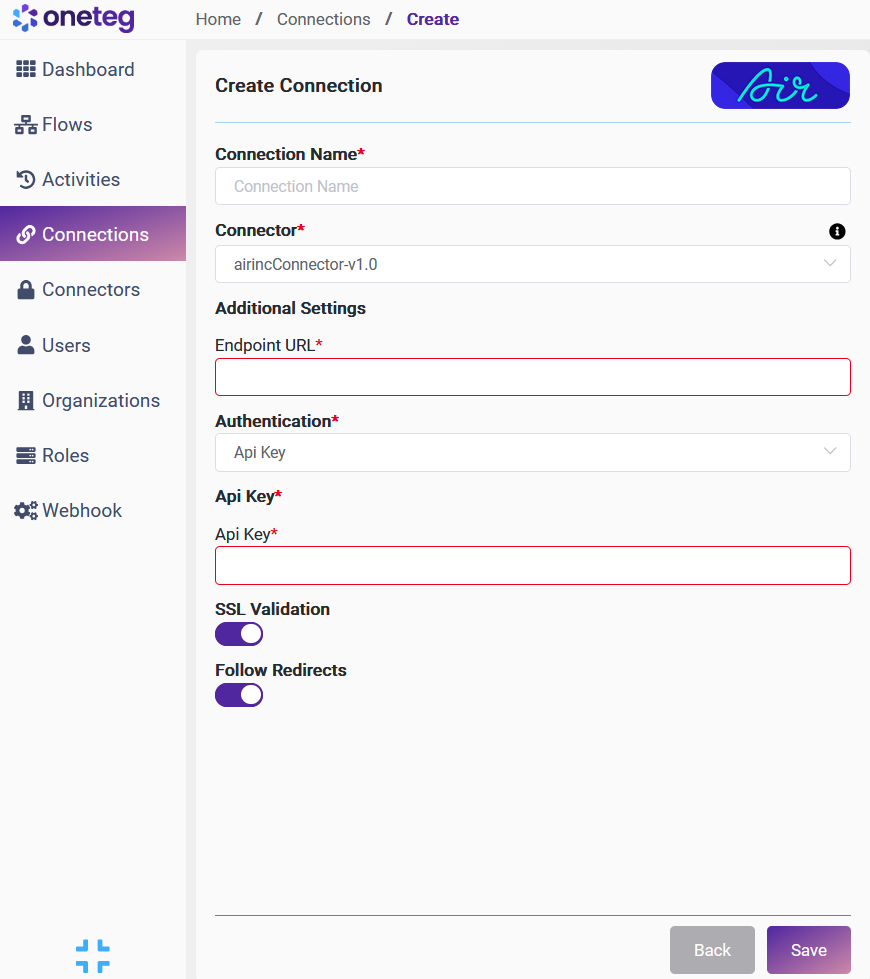Image resolution: width=870 pixels, height=979 pixels.
Task: Expand the Authentication Api Key dropdown
Action: pos(532,452)
